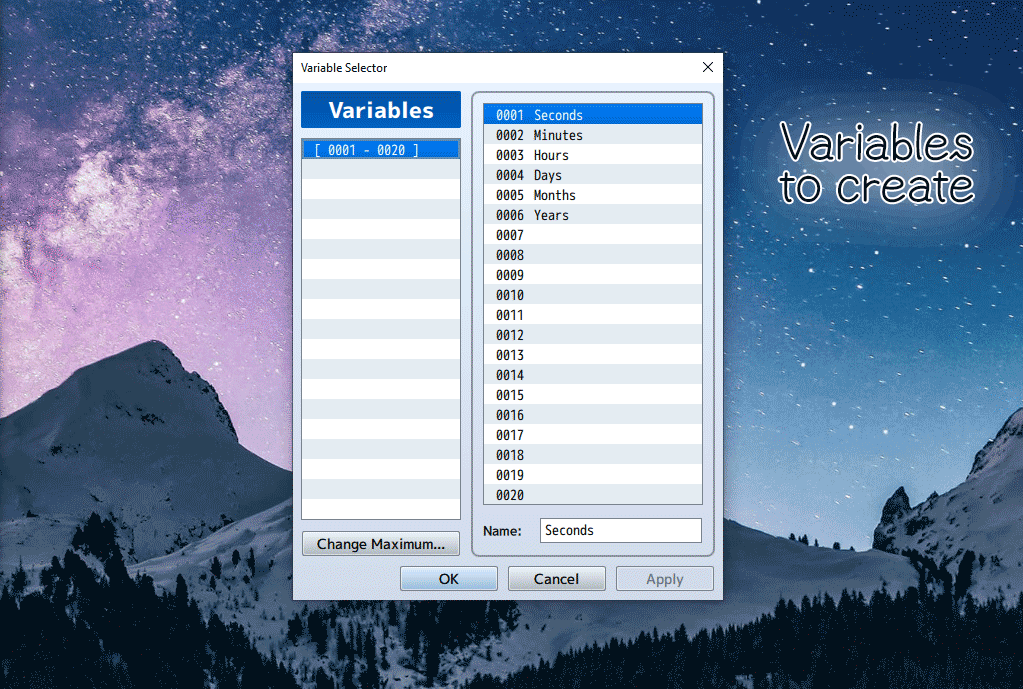1023x689 pixels.
Task: Select empty variable slot 0010
Action: pyautogui.click(x=592, y=294)
